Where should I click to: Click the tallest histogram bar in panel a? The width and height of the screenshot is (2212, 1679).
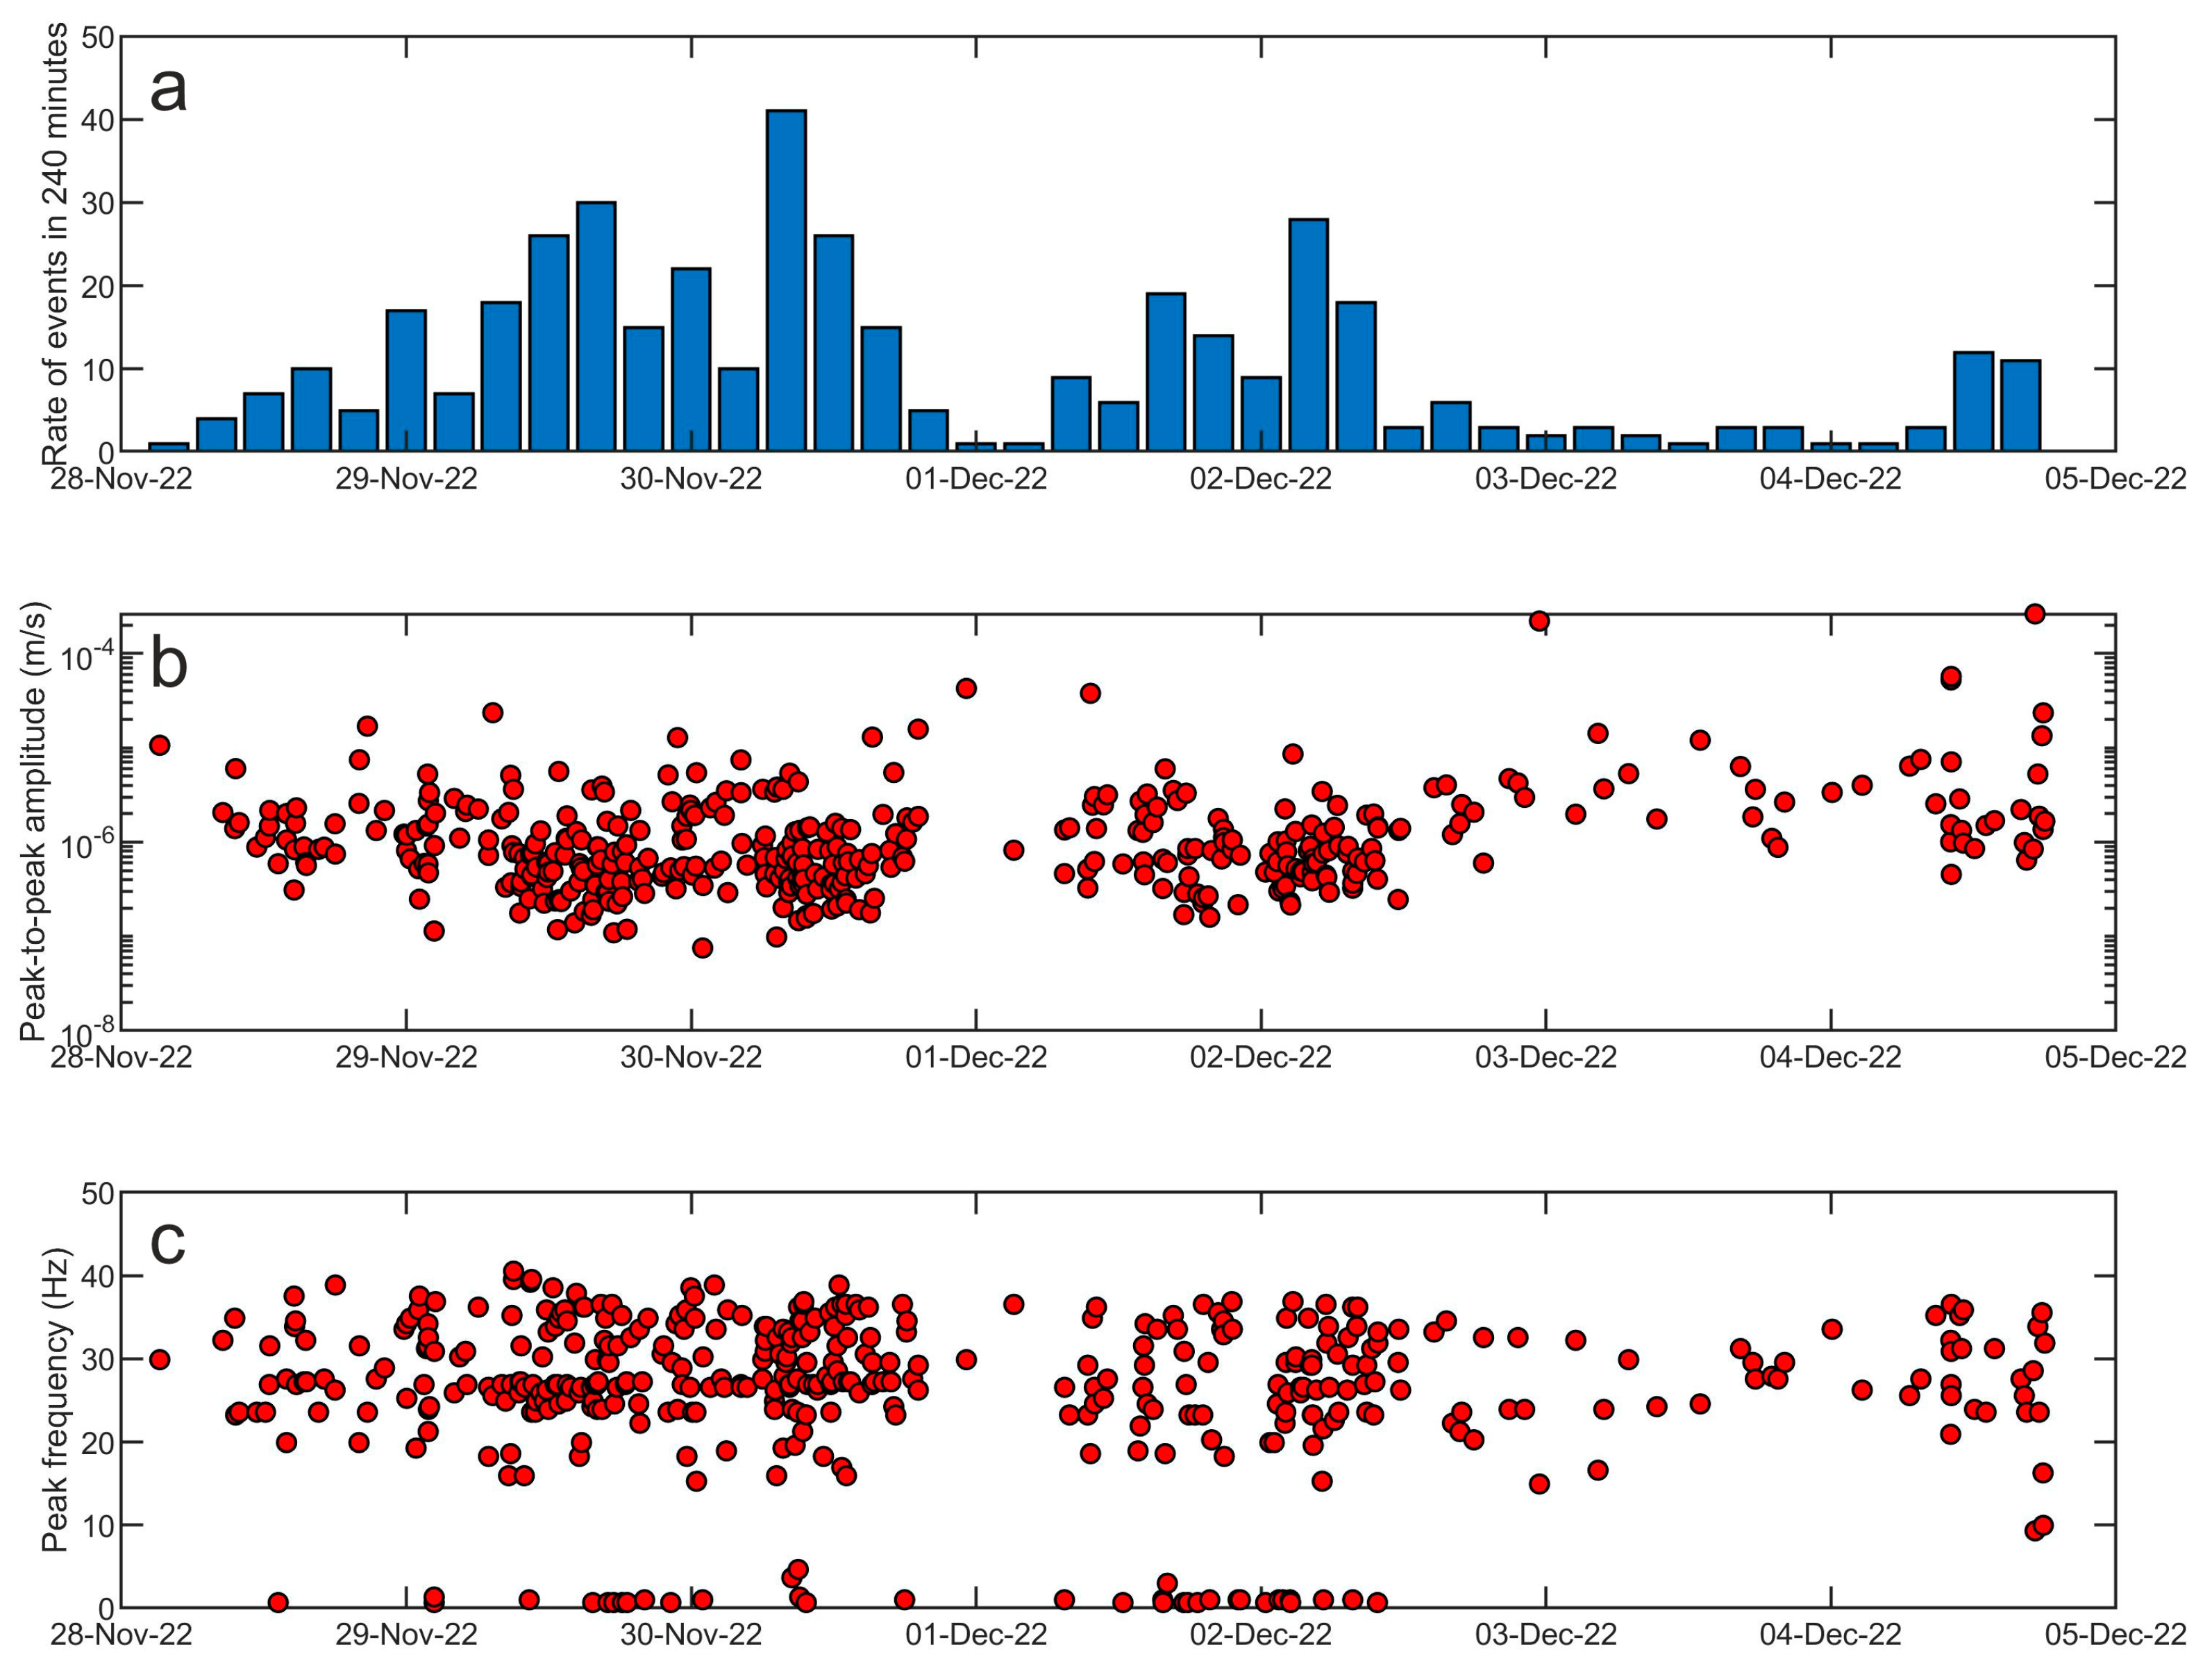786,280
